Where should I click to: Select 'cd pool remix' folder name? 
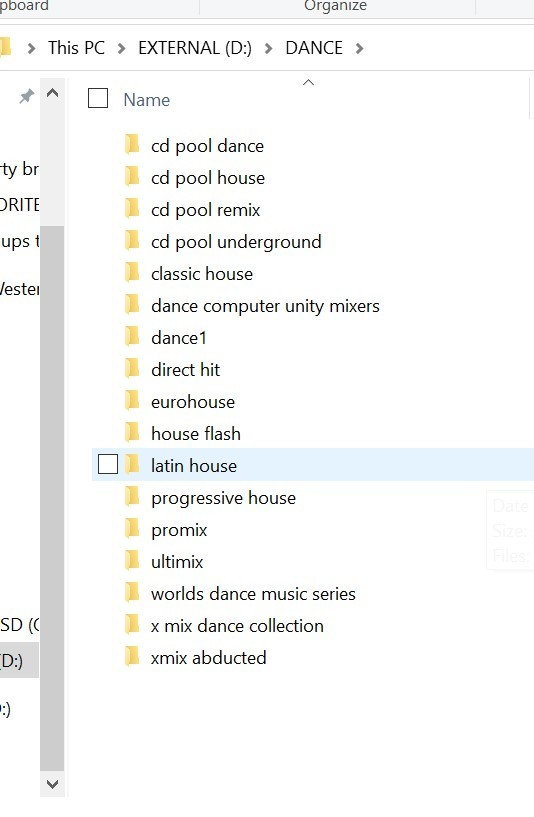click(x=205, y=210)
